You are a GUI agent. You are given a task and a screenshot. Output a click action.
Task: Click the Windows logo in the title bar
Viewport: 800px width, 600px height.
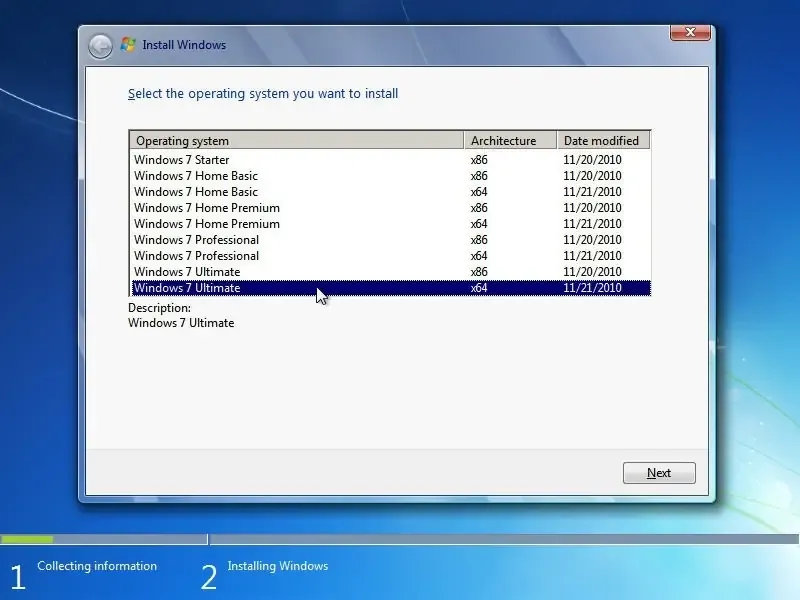(128, 44)
